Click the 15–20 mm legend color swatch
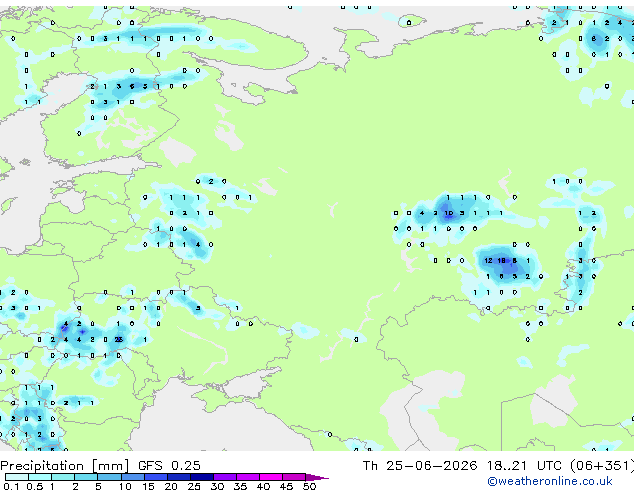 coord(156,477)
